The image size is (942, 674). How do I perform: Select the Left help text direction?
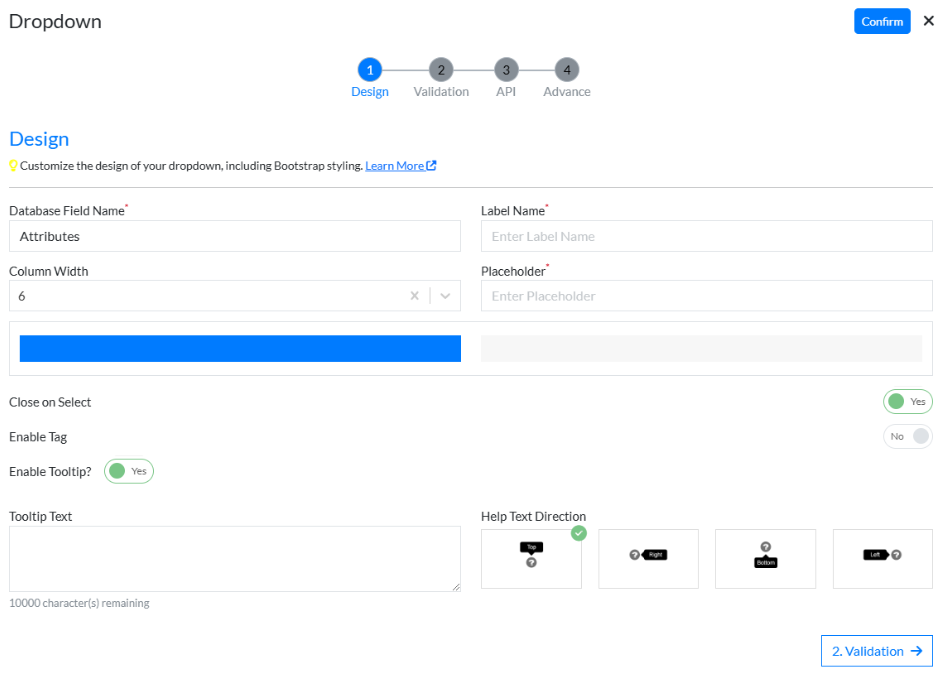click(882, 558)
